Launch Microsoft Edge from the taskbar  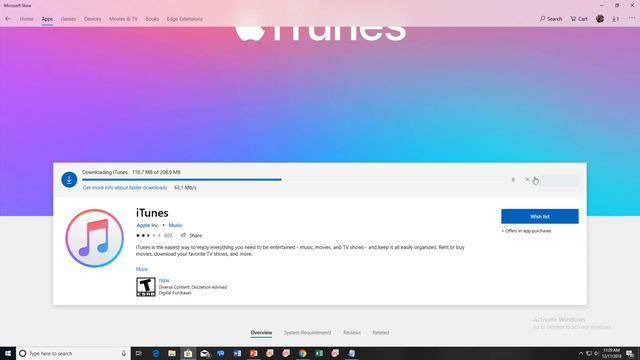click(x=156, y=353)
